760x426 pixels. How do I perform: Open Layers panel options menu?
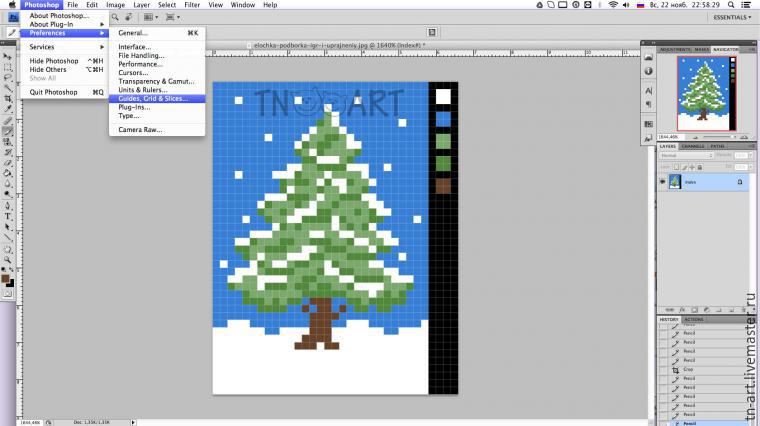(753, 145)
